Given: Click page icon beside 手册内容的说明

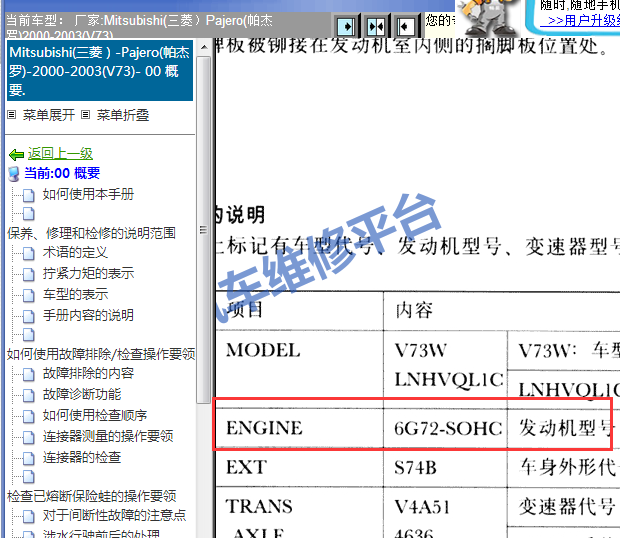Looking at the screenshot, I should (28, 316).
